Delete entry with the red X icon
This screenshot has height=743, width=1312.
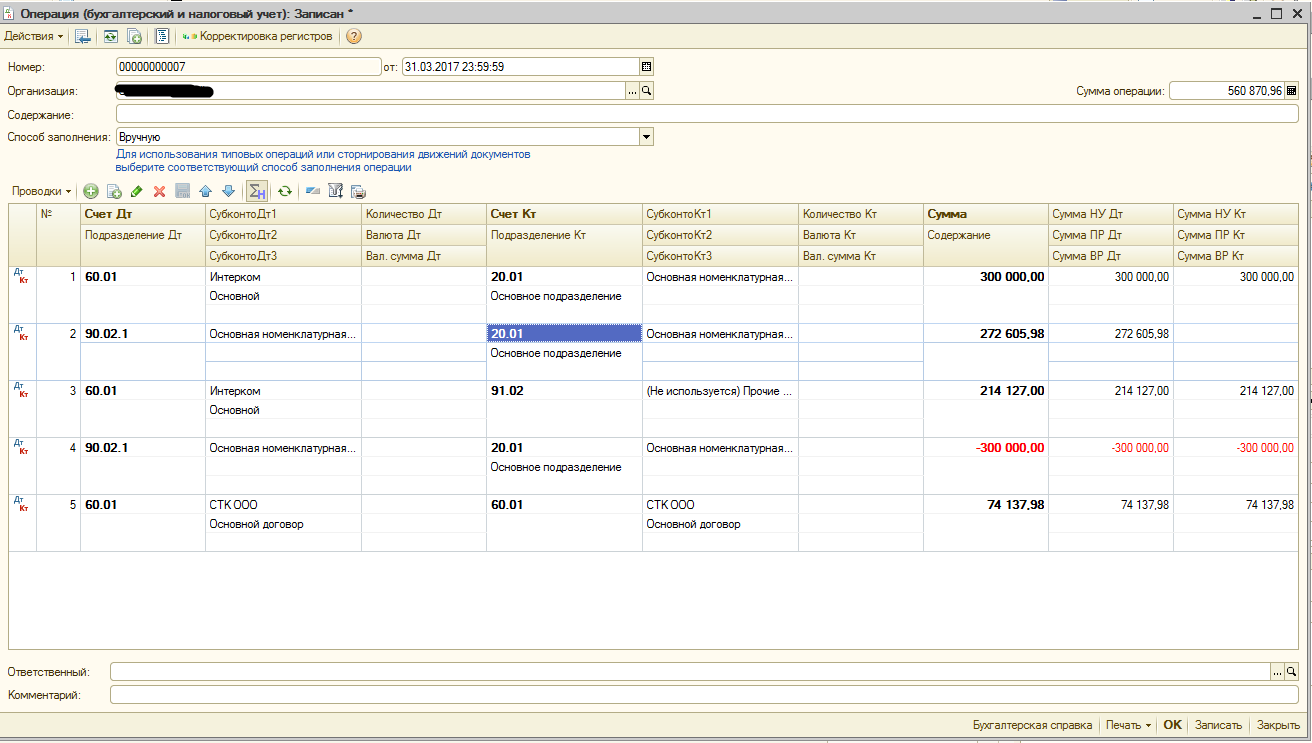point(159,191)
